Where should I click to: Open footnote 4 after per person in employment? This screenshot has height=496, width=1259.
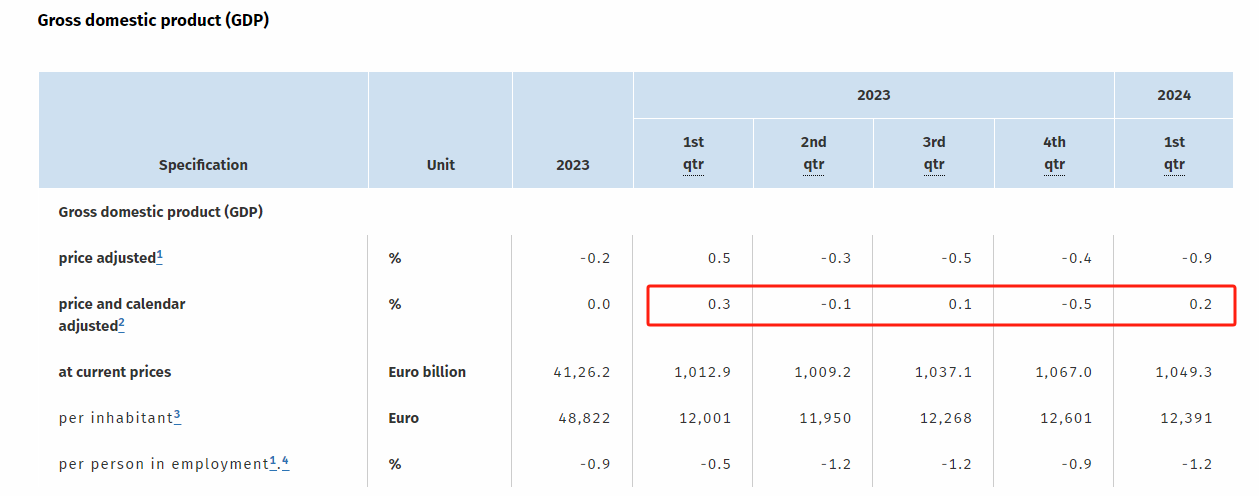click(286, 461)
